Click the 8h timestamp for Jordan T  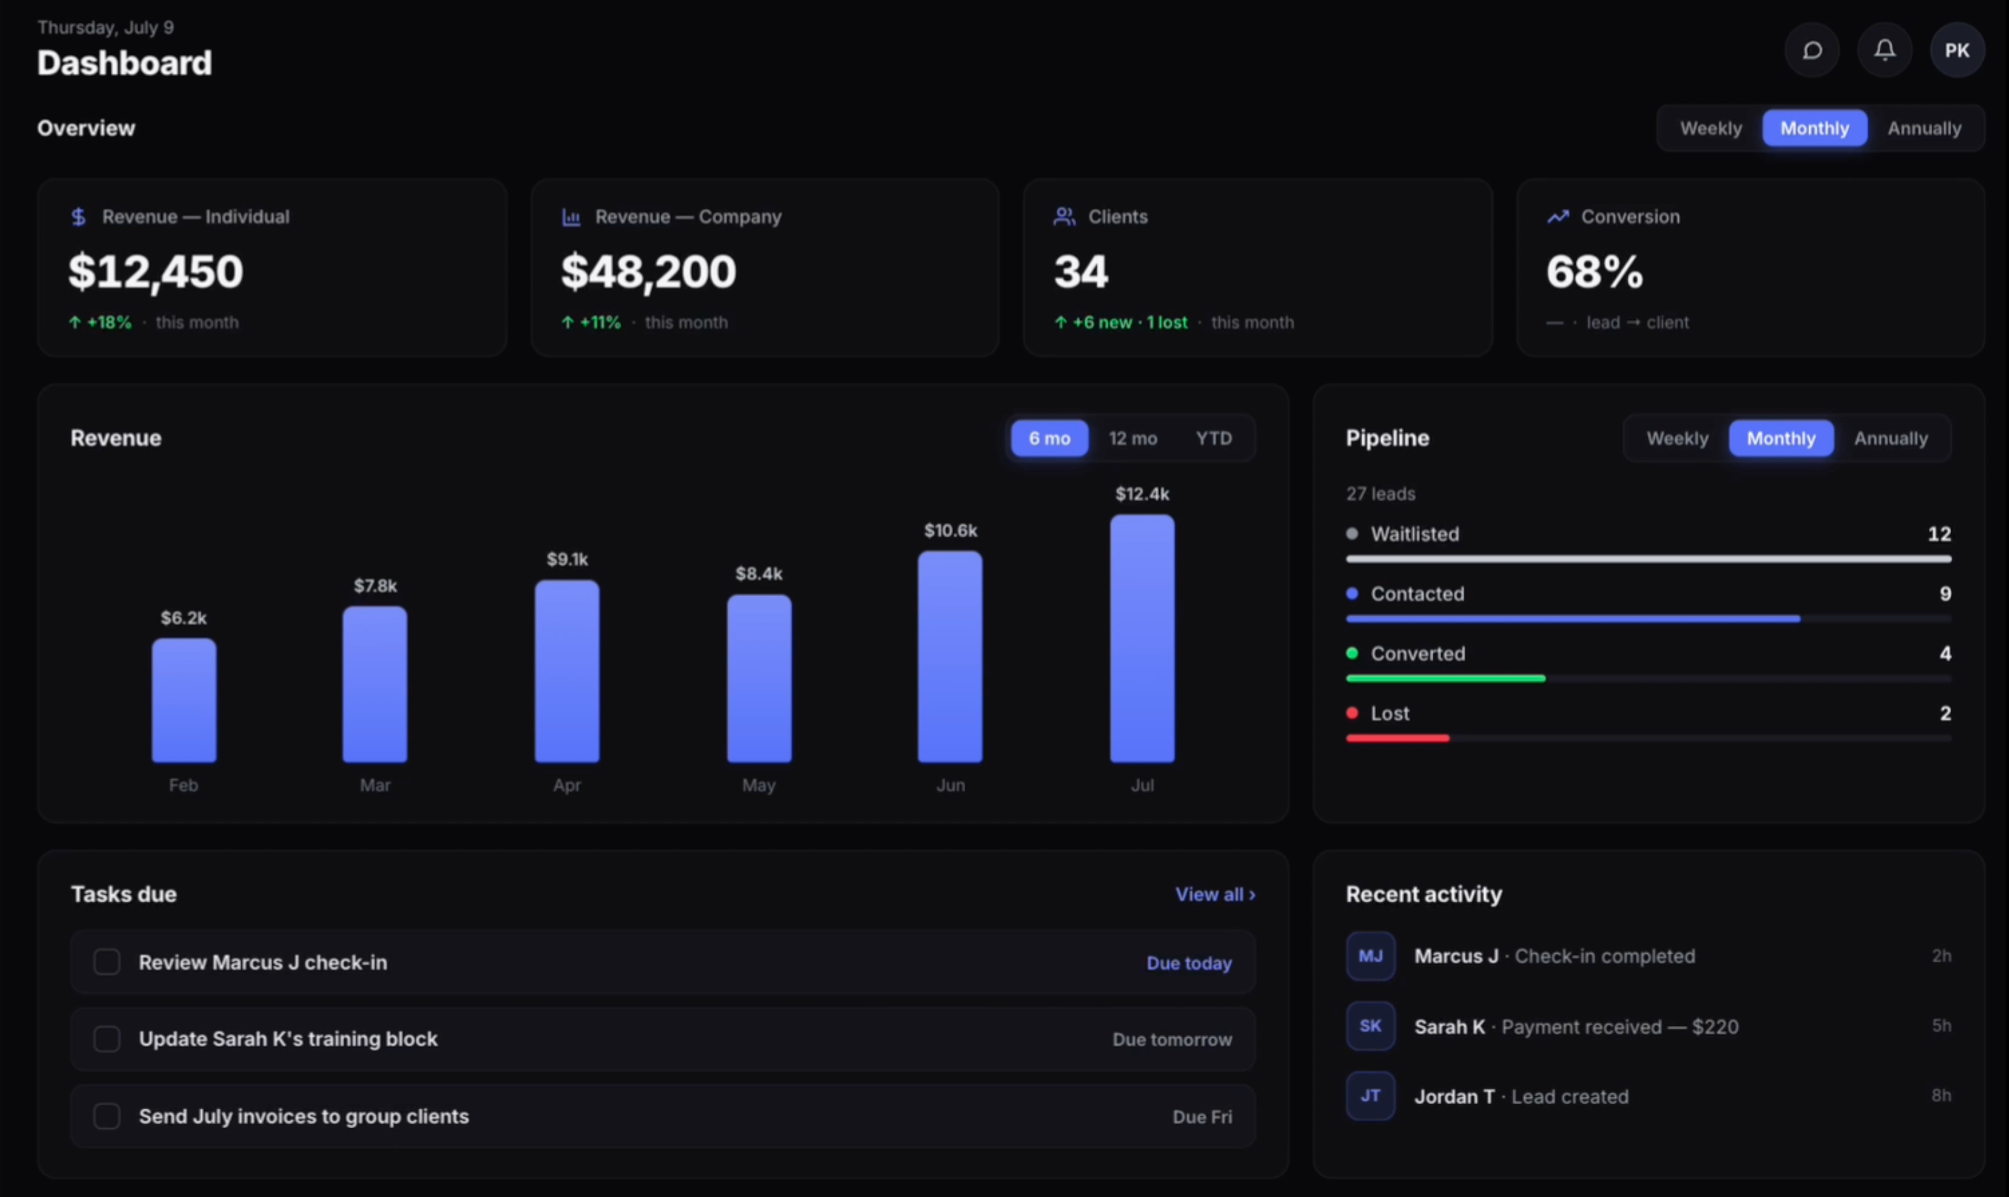pyautogui.click(x=1941, y=1096)
